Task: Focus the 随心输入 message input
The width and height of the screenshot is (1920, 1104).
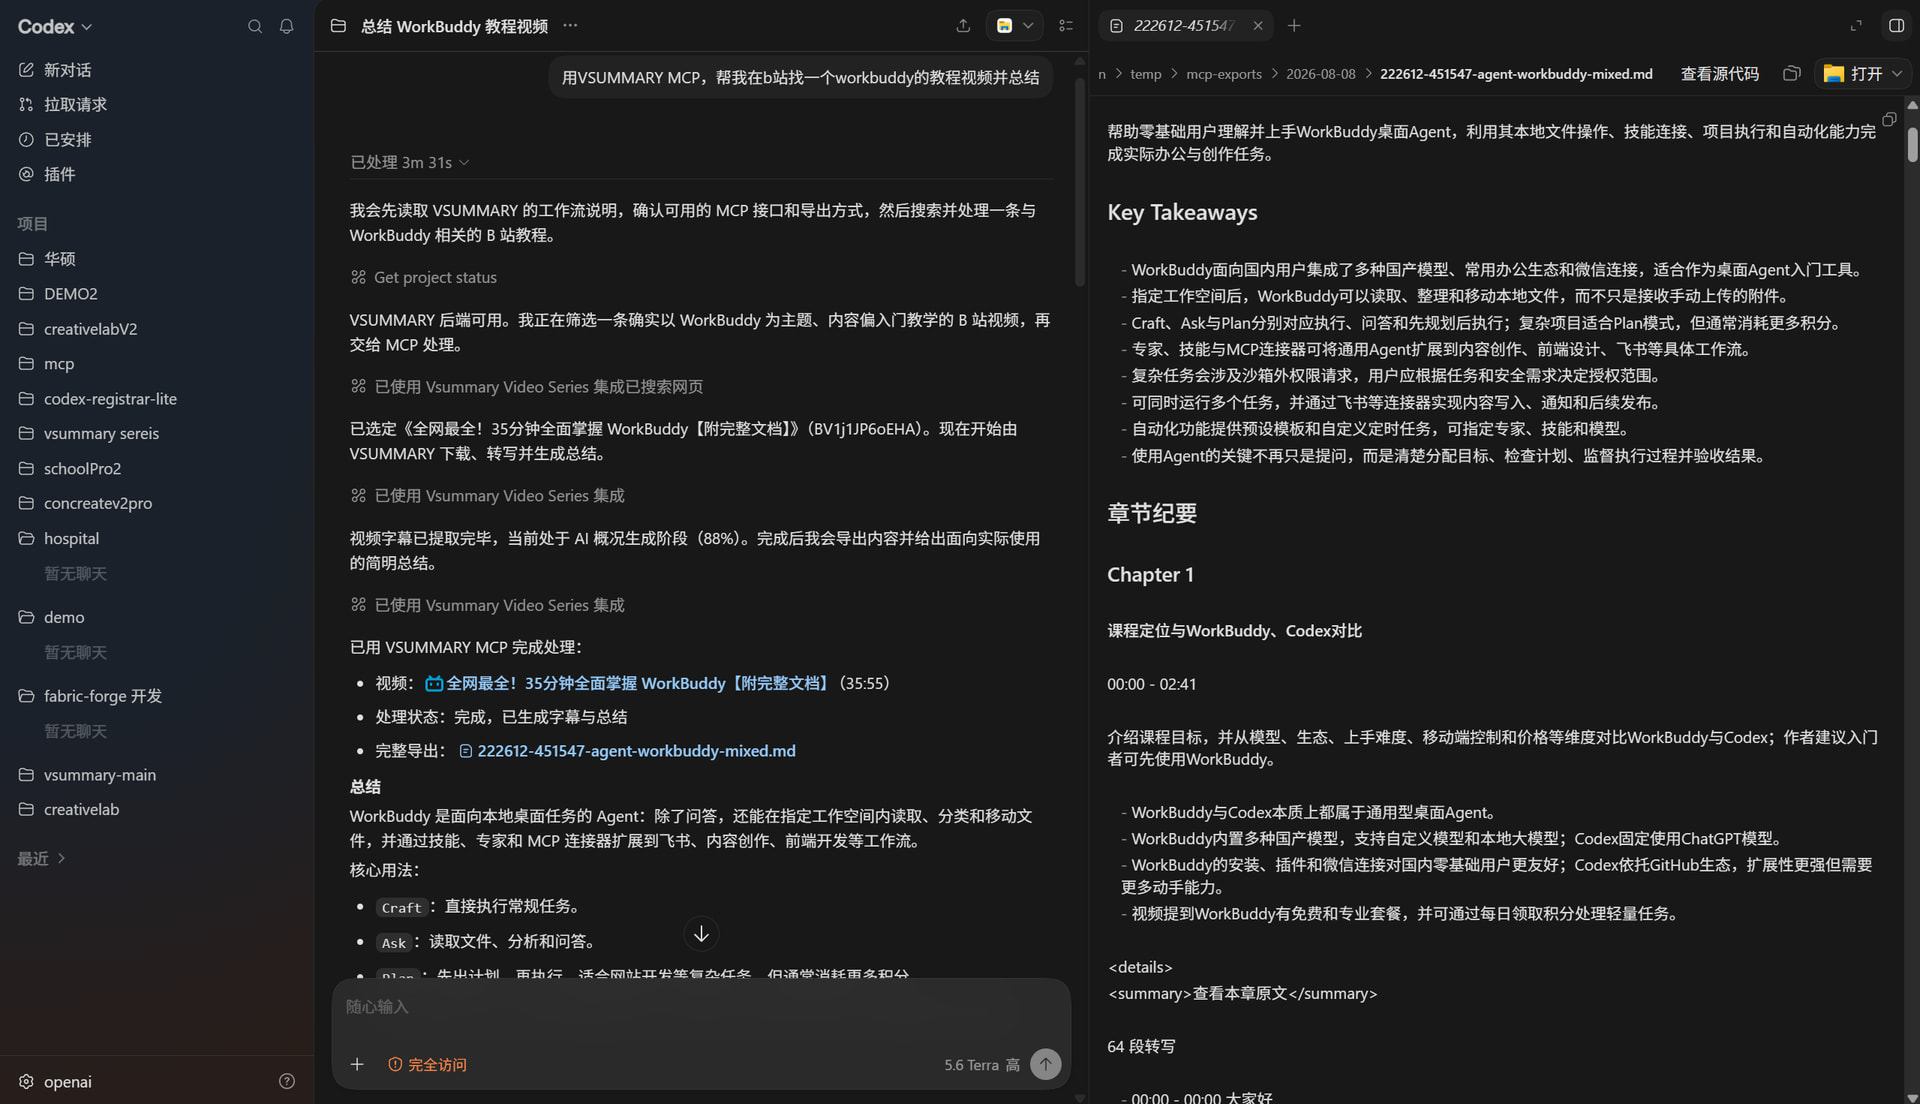Action: [x=700, y=1007]
